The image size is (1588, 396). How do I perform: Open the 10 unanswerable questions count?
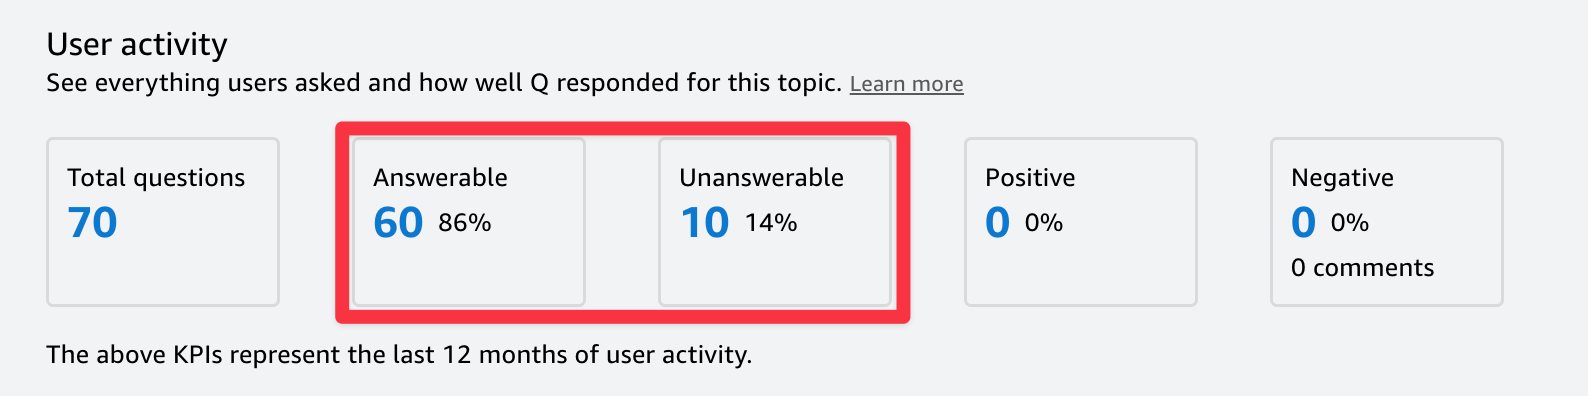[705, 222]
